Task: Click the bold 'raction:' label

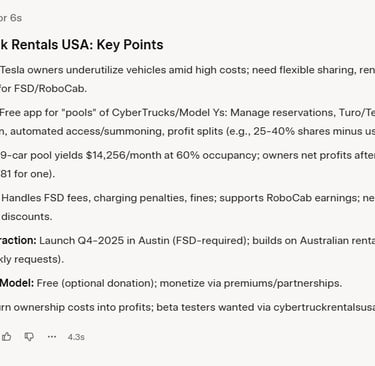Action: coord(18,241)
